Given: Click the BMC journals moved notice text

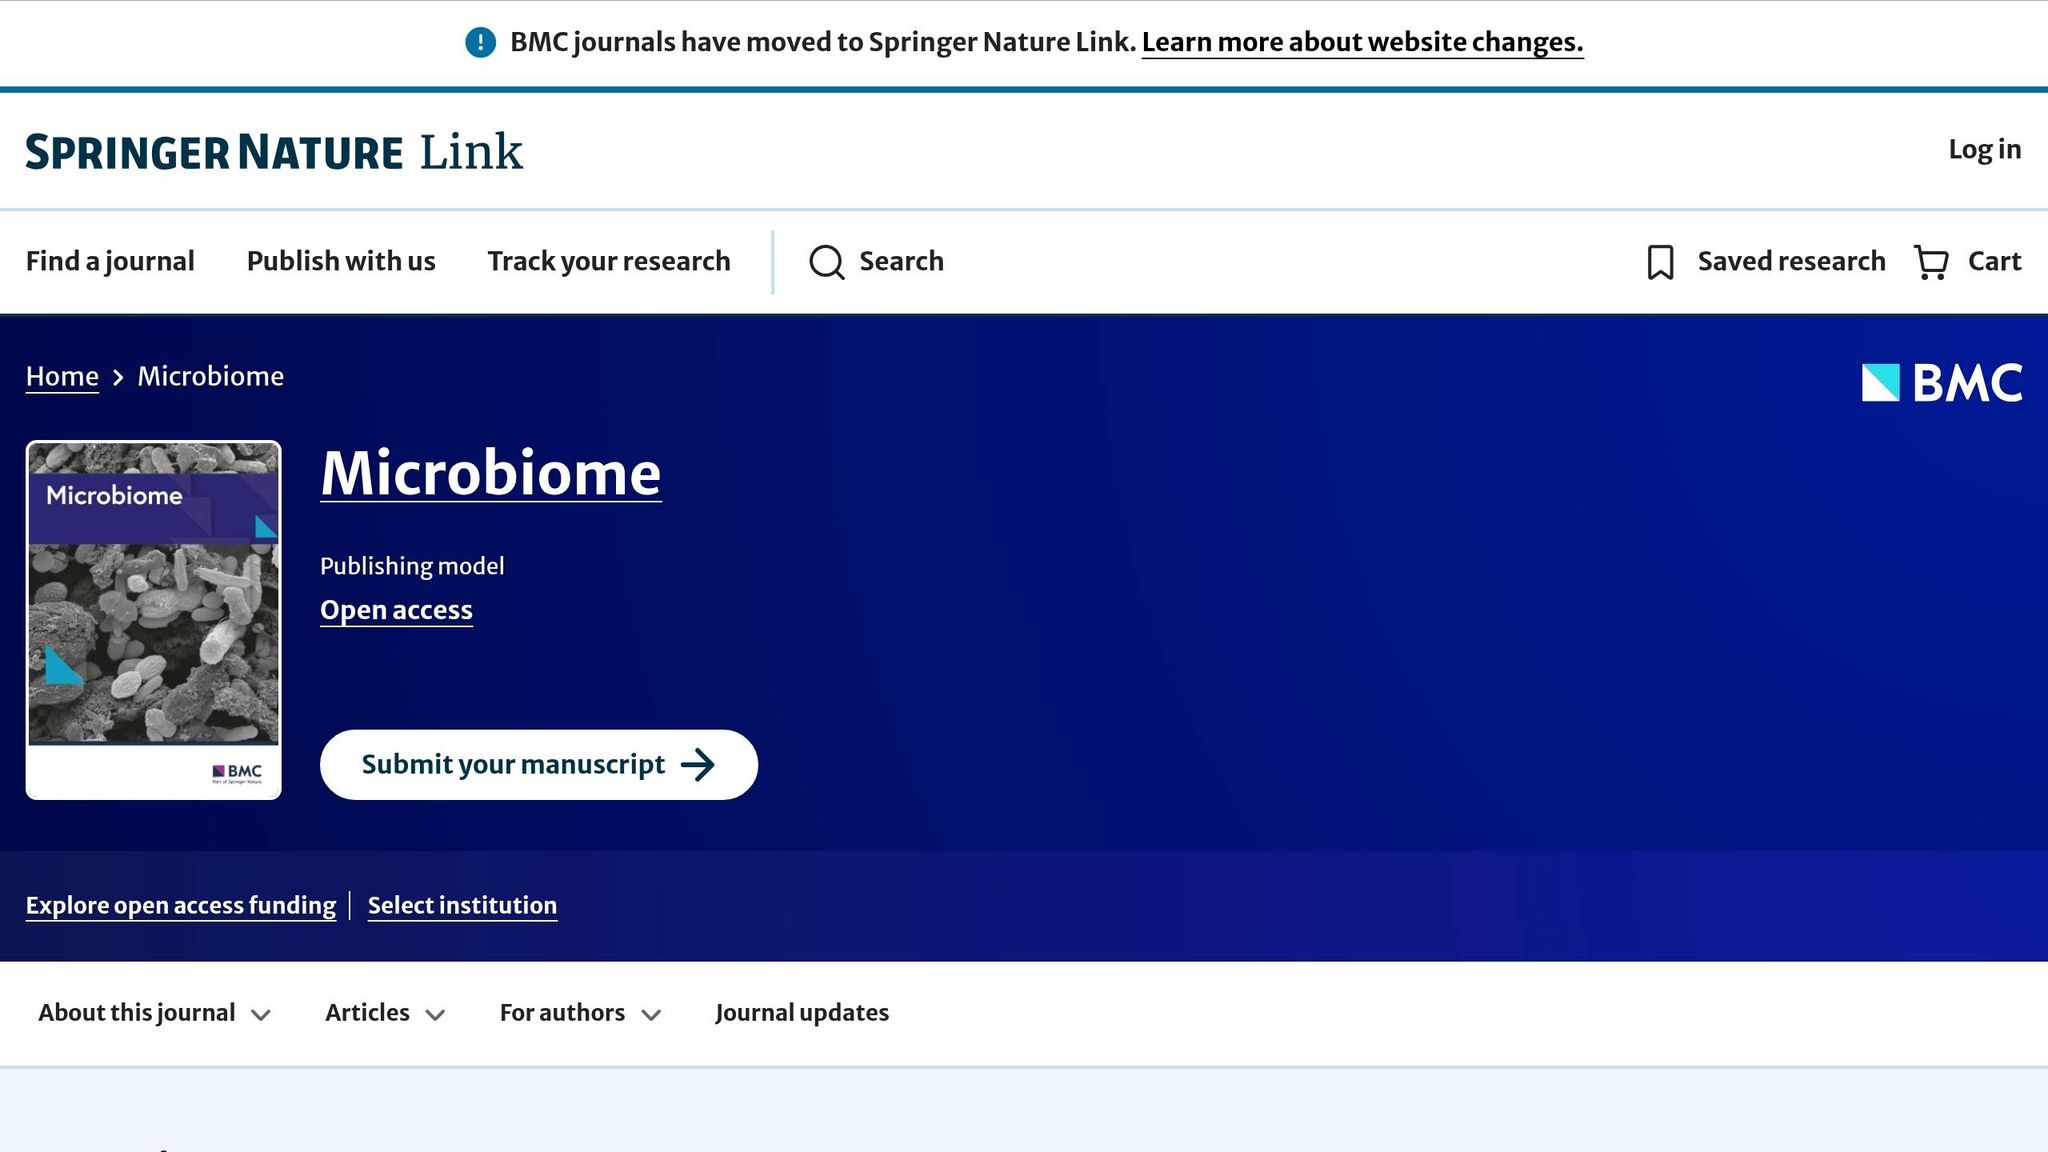Looking at the screenshot, I should tap(823, 42).
